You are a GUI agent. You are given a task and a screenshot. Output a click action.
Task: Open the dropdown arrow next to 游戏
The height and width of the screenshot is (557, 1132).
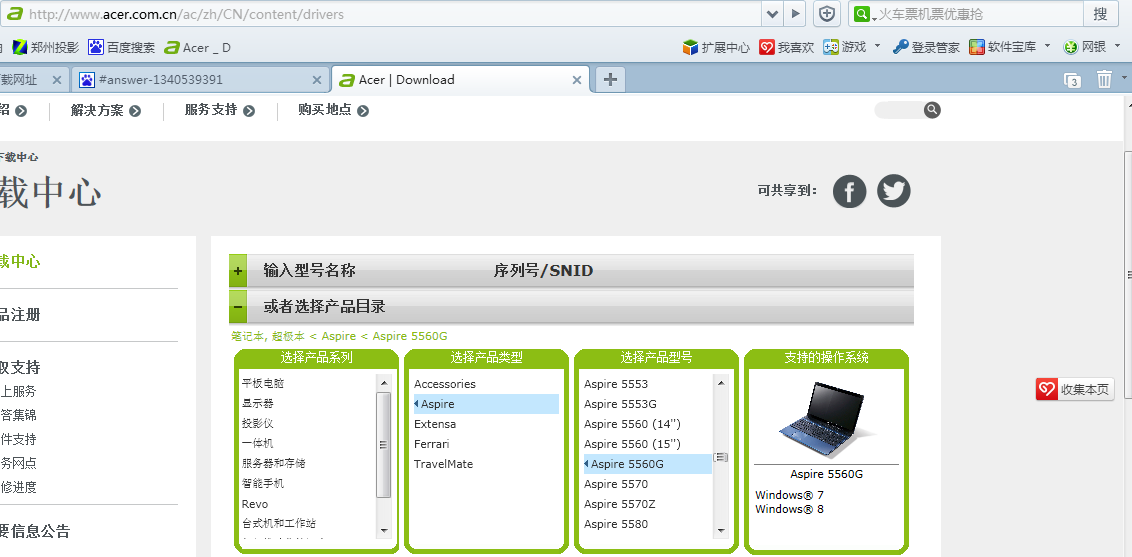pos(877,47)
